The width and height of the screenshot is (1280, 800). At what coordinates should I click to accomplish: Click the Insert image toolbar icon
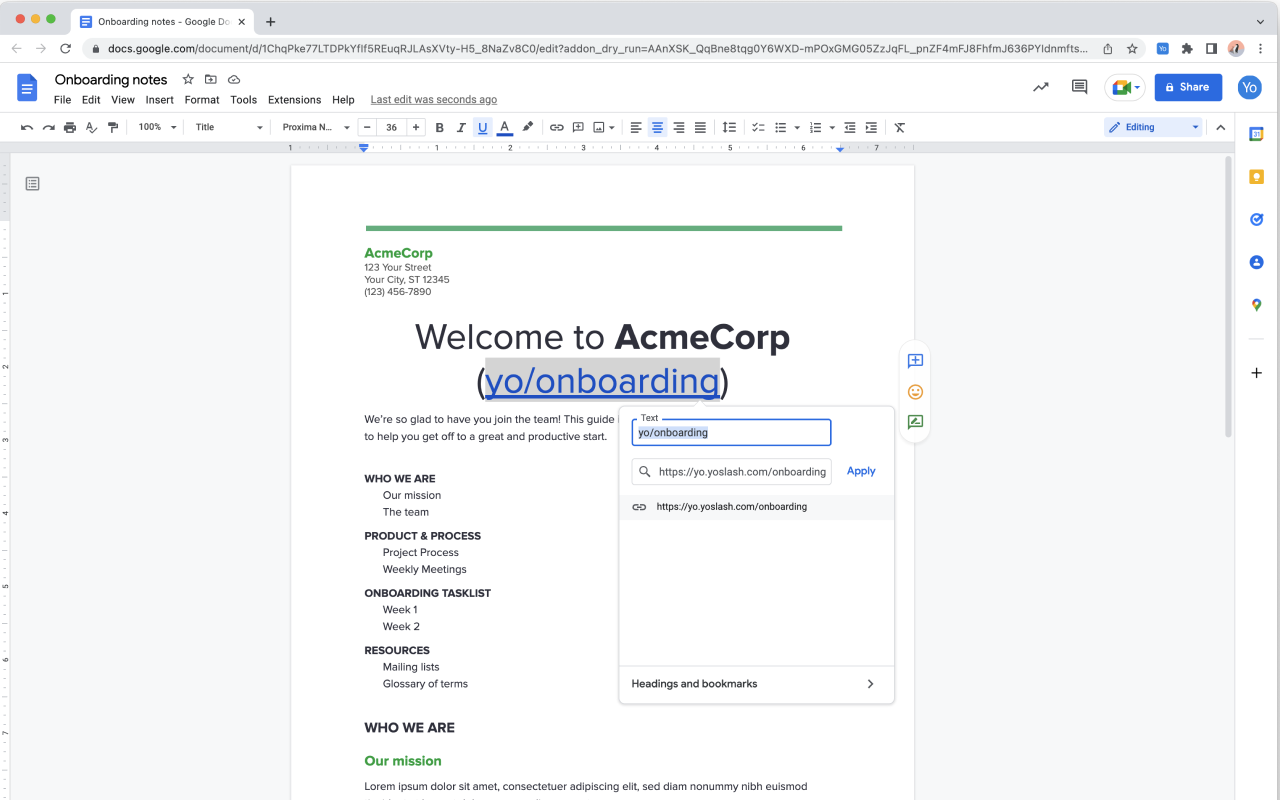(600, 127)
